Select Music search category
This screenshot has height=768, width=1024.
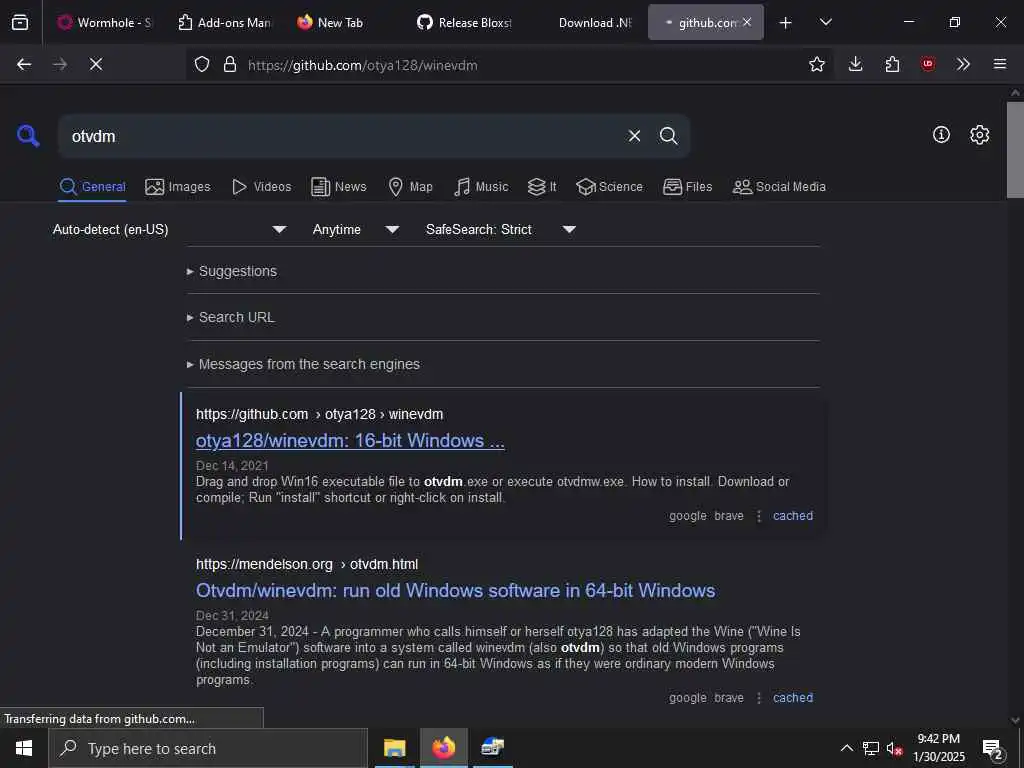pyautogui.click(x=481, y=187)
